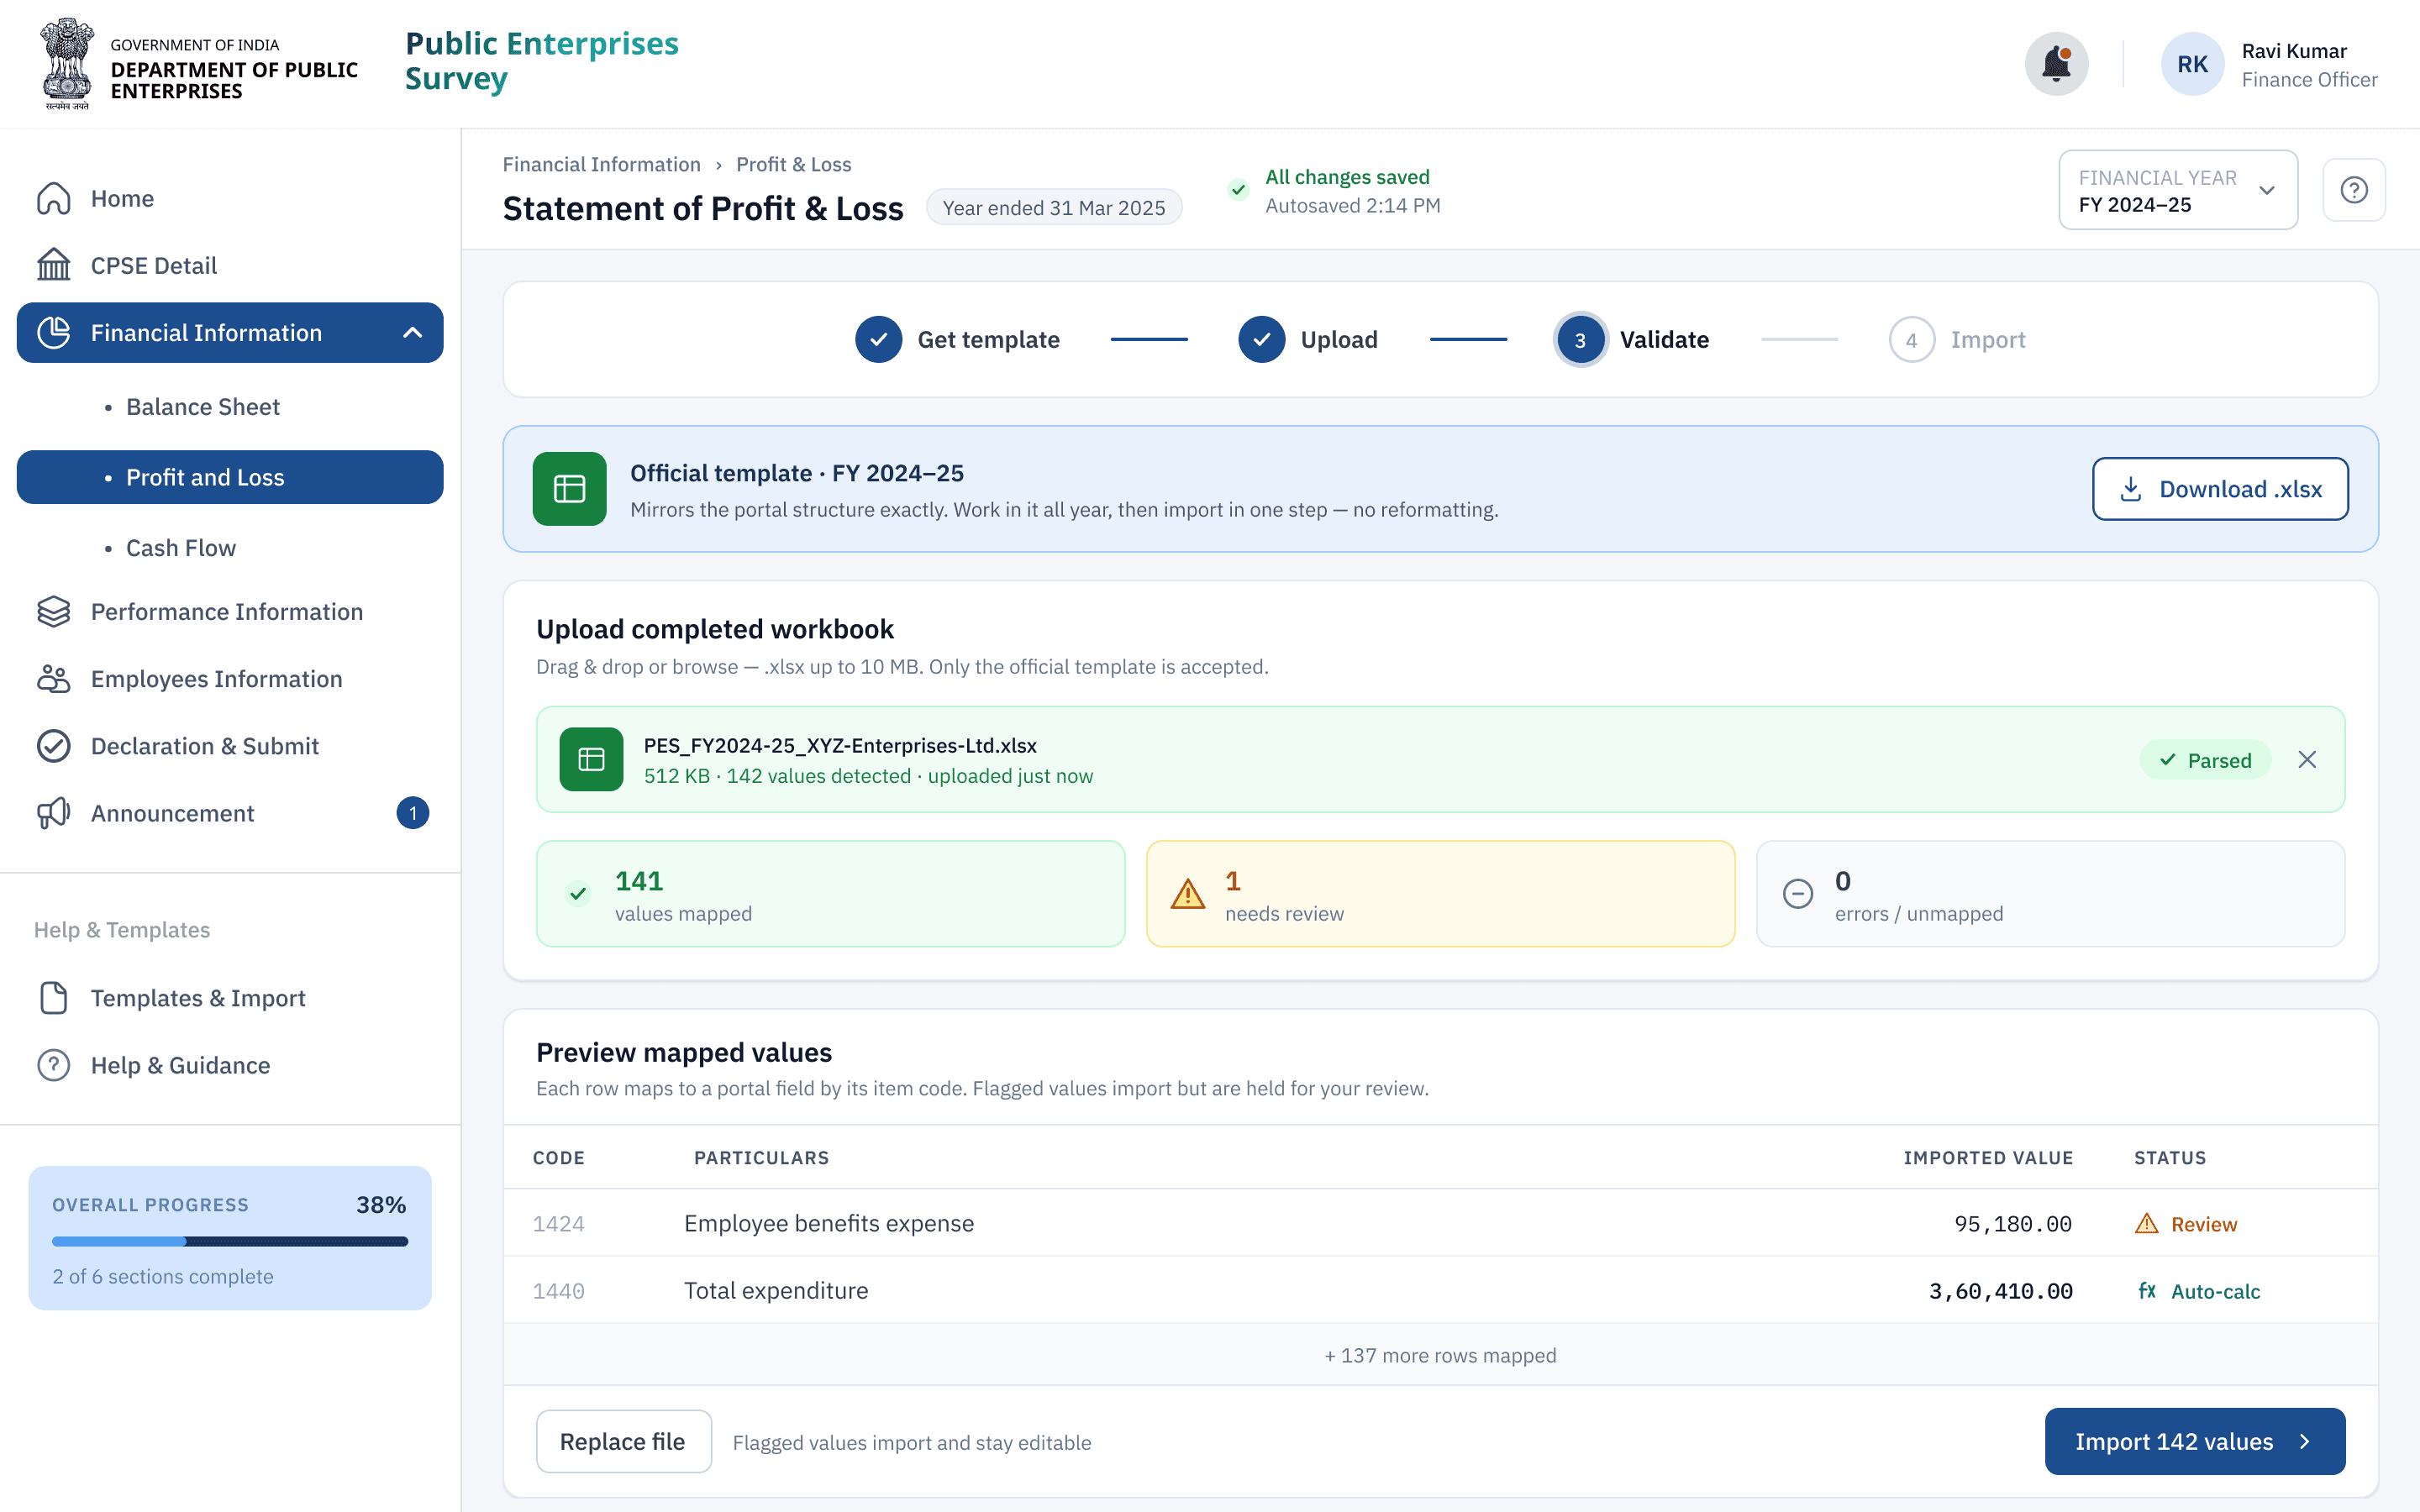The height and width of the screenshot is (1512, 2420).
Task: Collapse the Financial Information menu chevron
Action: tap(413, 333)
